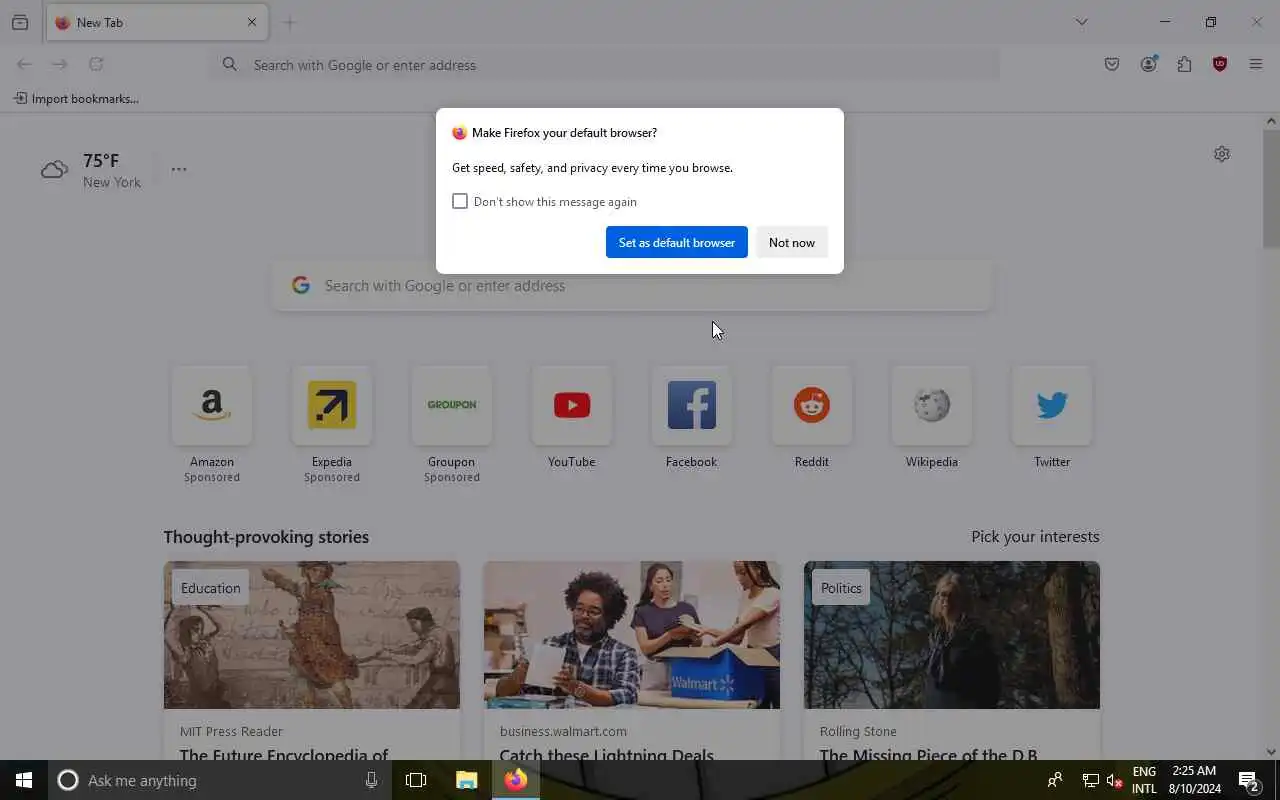Go forward one page
The image size is (1280, 800).
[x=60, y=64]
